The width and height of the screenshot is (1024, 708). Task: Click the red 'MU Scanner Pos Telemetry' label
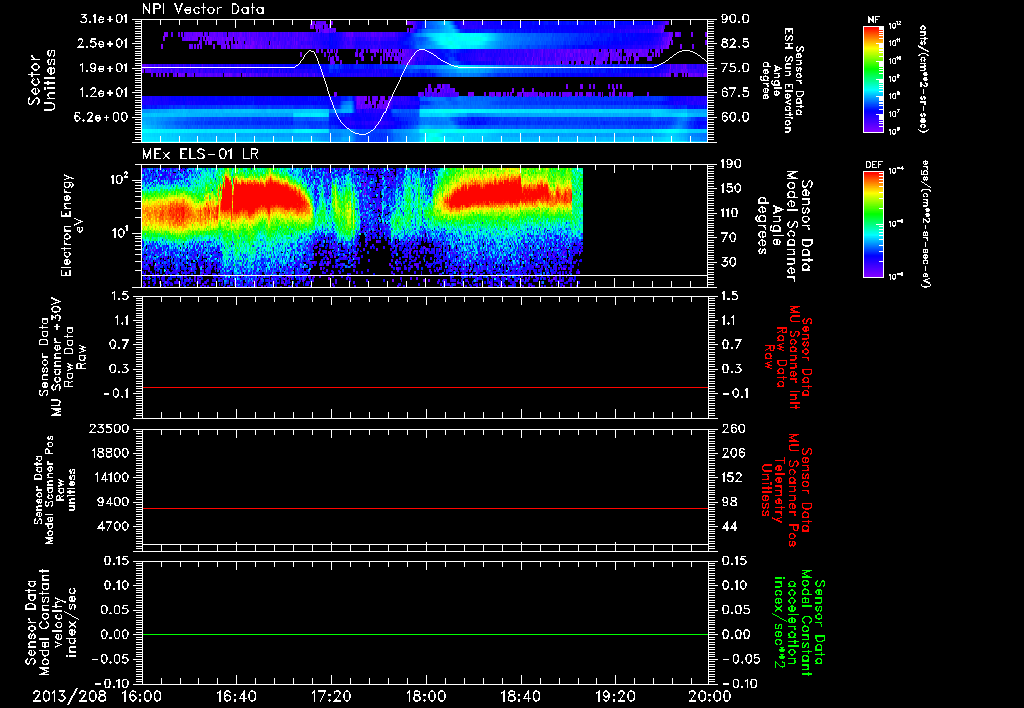coord(787,490)
